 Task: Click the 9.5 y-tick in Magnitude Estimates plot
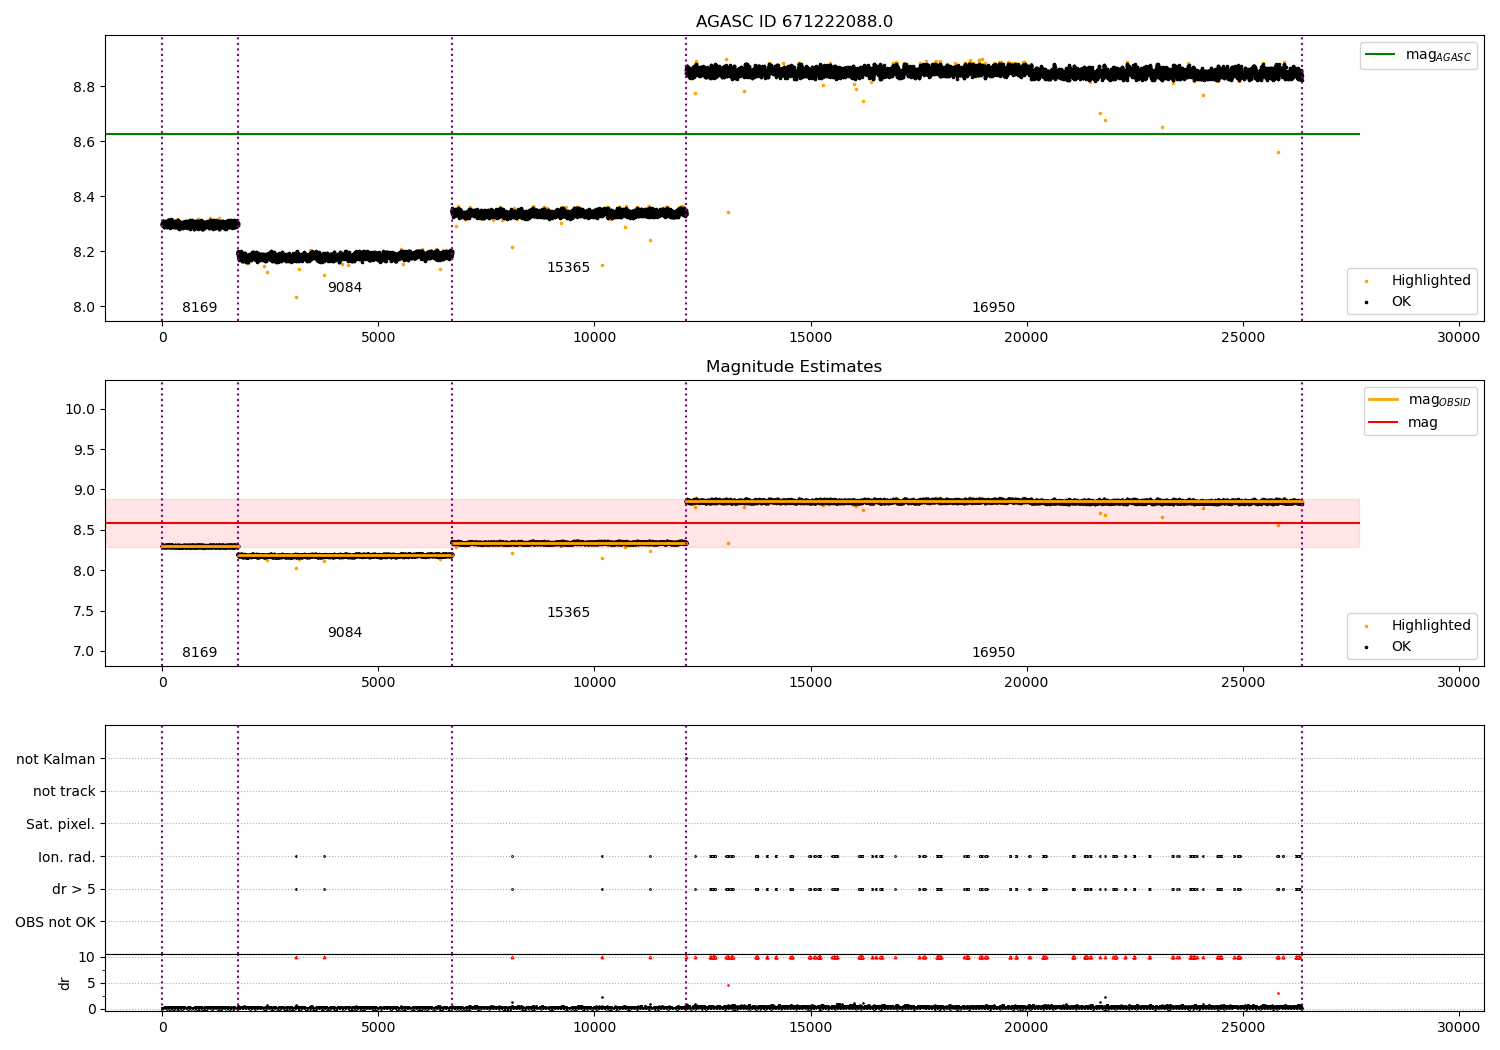pyautogui.click(x=85, y=450)
